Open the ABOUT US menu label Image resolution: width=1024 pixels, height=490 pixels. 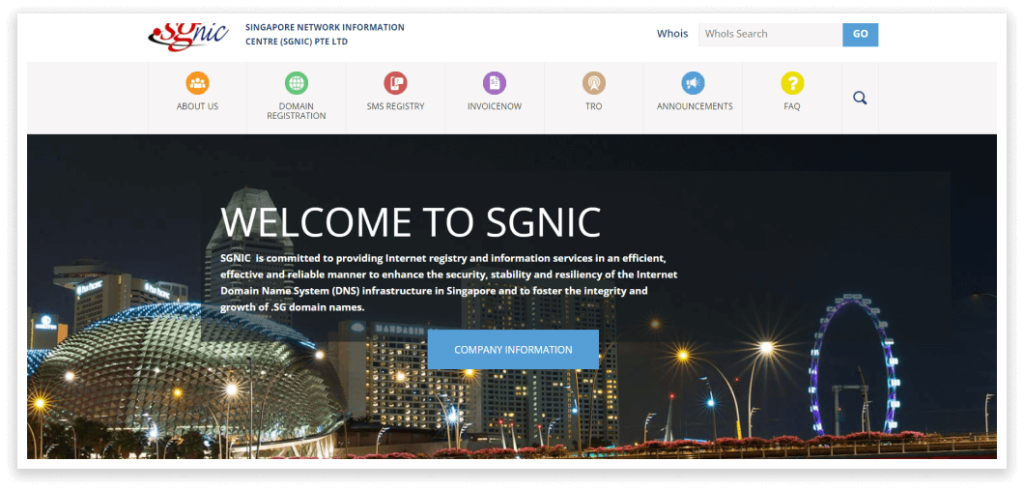[x=197, y=106]
